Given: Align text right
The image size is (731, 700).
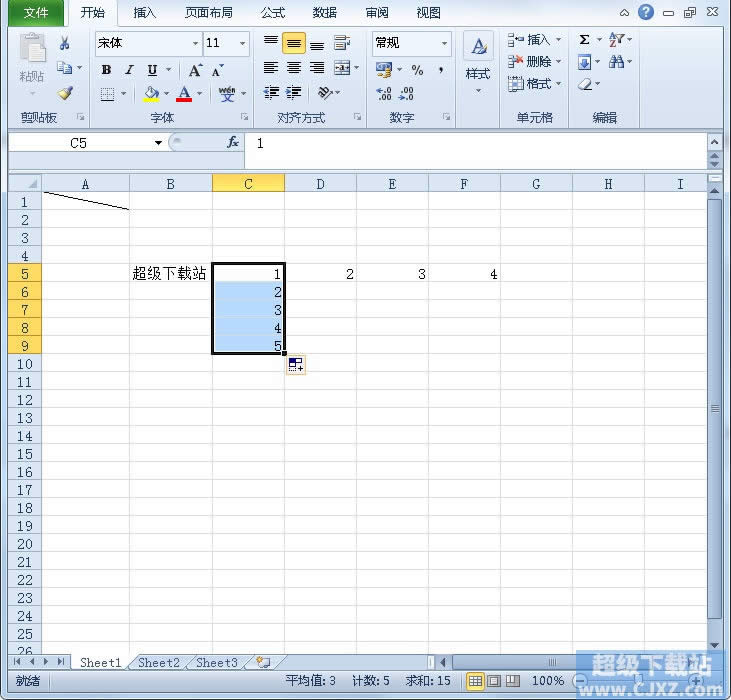Looking at the screenshot, I should (x=317, y=68).
